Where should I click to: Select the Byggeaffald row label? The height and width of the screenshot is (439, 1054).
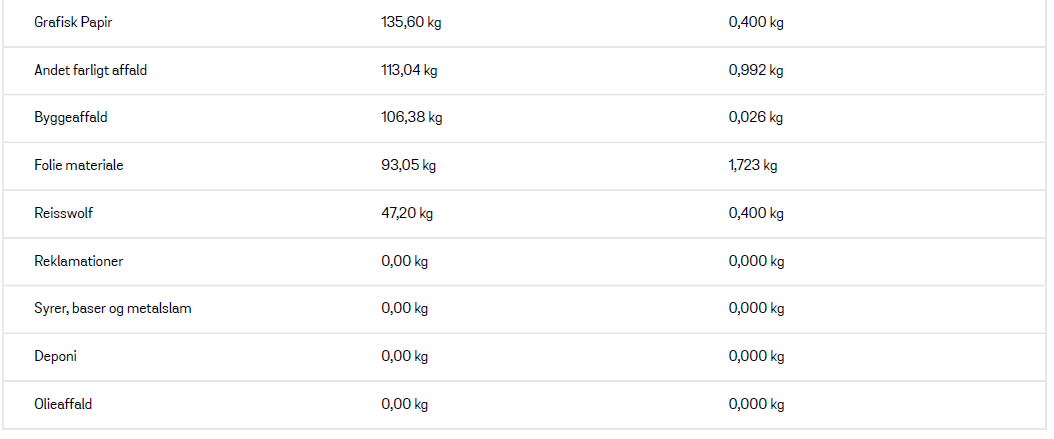click(71, 118)
